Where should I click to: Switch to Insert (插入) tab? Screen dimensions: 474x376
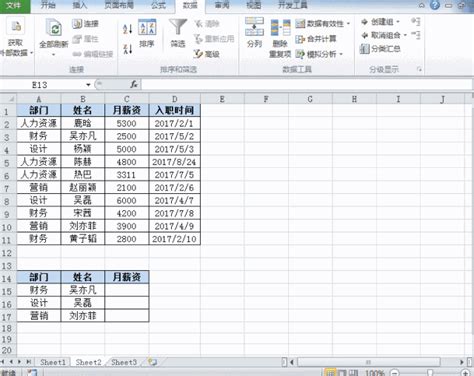tap(80, 5)
